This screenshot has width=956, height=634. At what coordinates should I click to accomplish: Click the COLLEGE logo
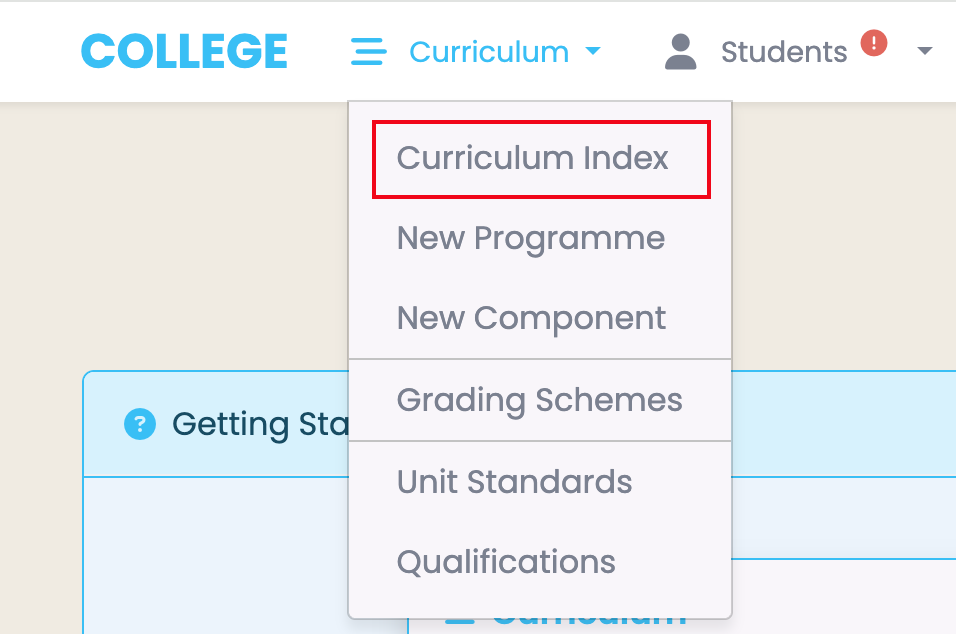(x=184, y=51)
